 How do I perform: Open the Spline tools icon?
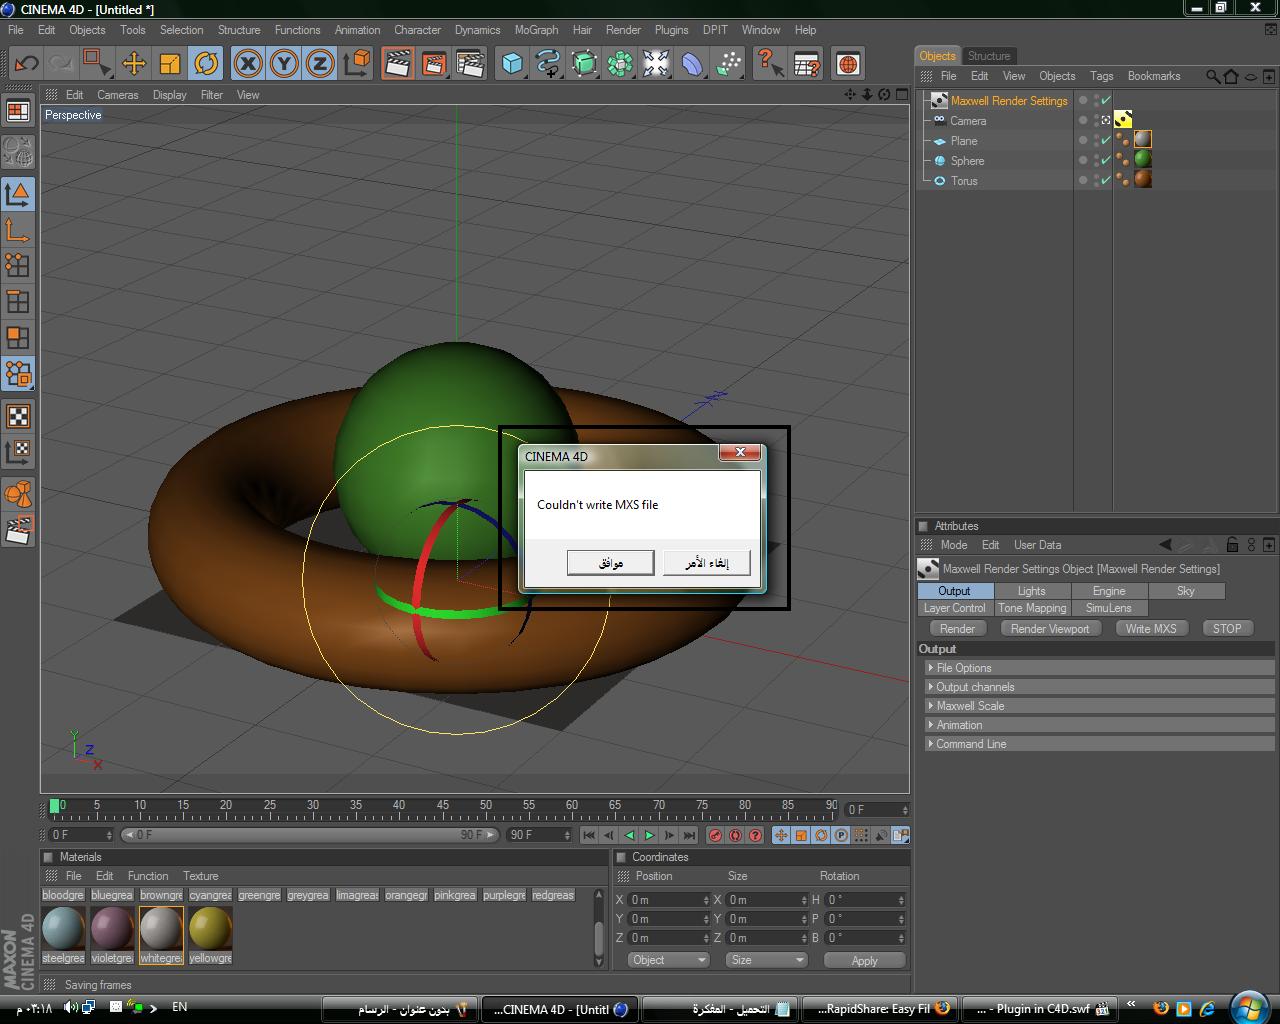point(548,64)
